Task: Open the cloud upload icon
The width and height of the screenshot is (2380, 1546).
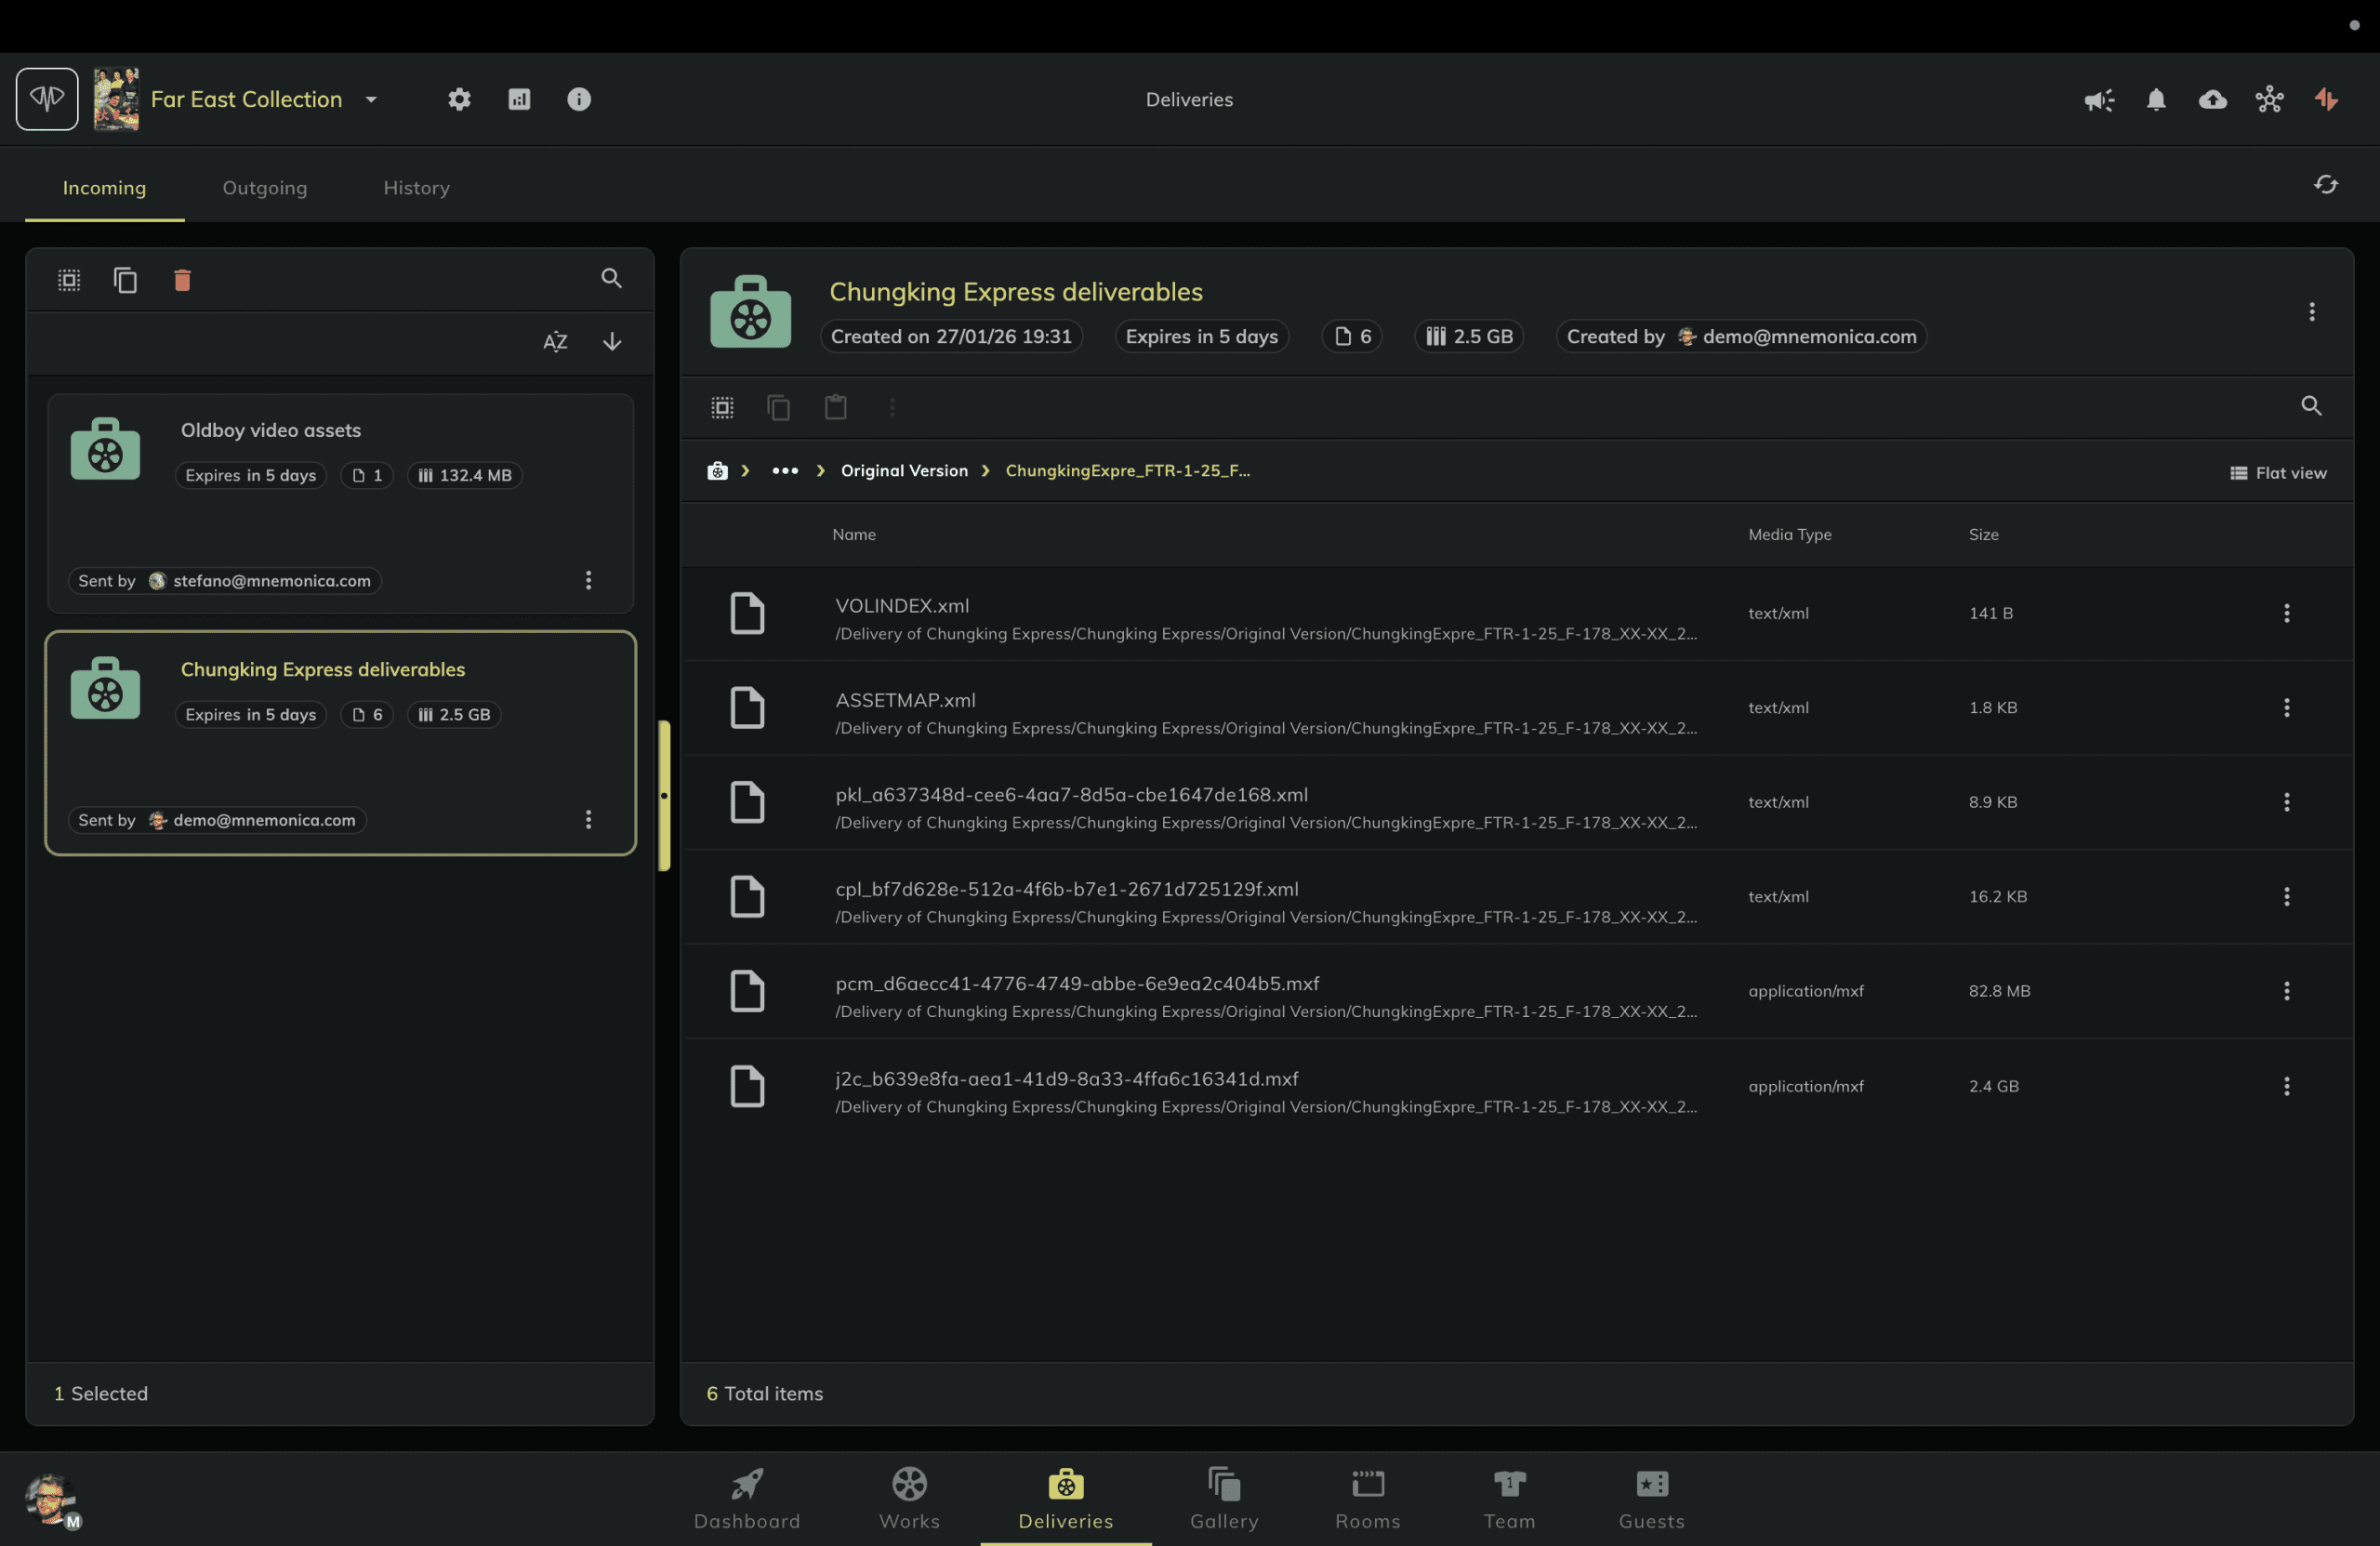Action: (x=2213, y=99)
